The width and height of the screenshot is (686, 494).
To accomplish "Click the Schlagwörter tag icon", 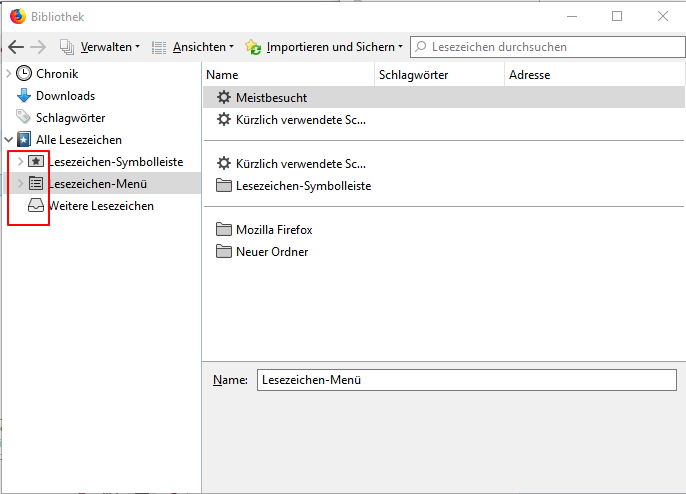I will point(24,118).
